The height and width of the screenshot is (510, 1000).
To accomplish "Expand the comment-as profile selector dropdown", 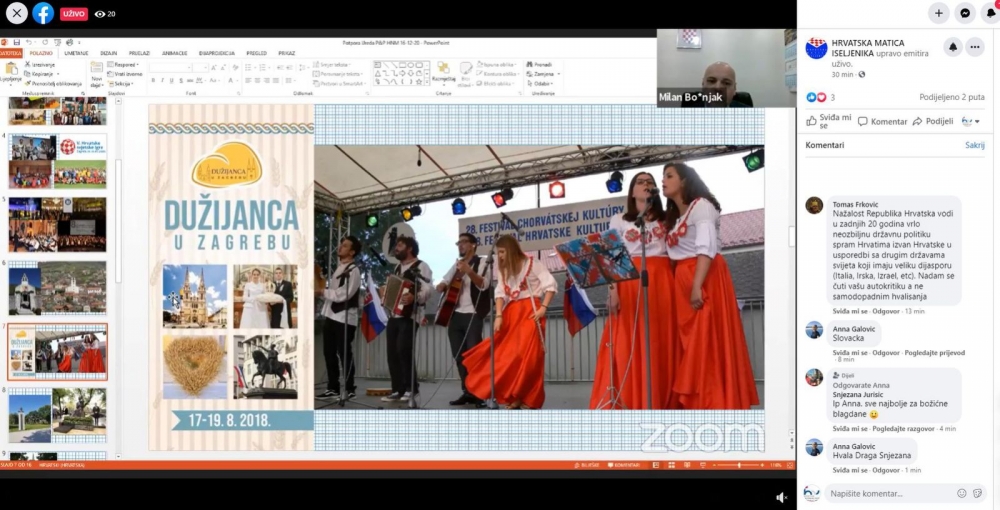I will (971, 121).
